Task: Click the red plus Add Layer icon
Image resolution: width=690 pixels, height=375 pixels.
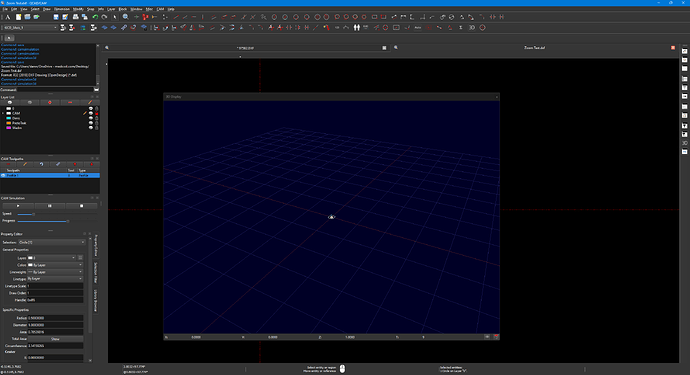Action: pyautogui.click(x=50, y=102)
